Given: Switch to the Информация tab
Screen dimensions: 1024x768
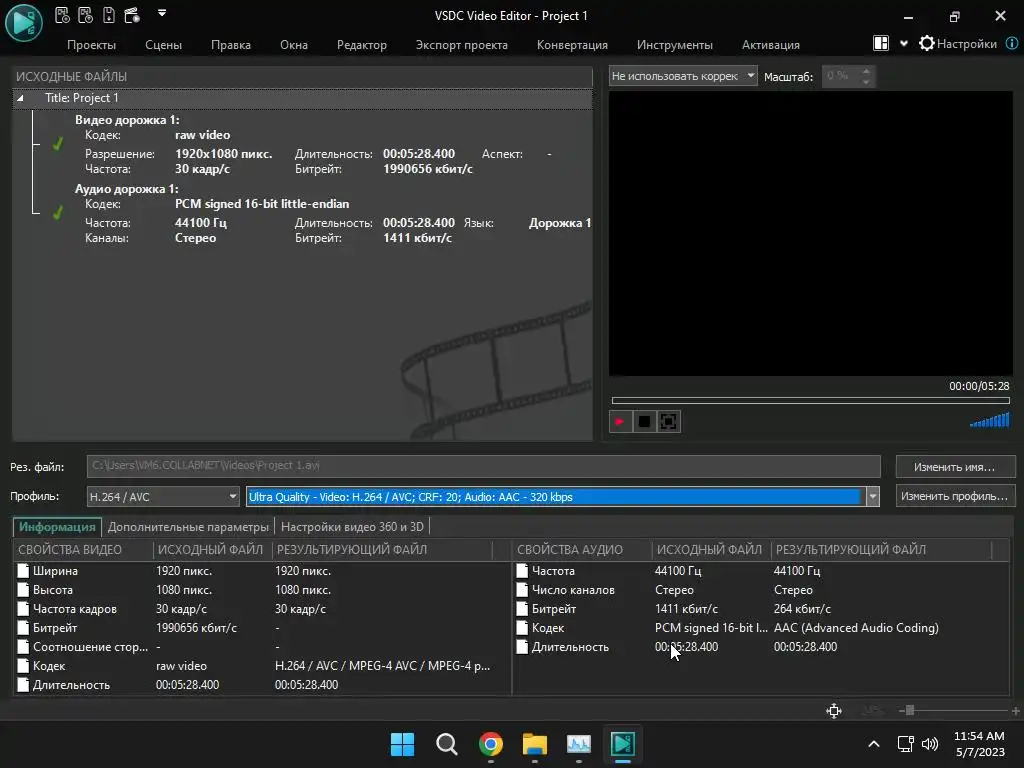Looking at the screenshot, I should [57, 526].
